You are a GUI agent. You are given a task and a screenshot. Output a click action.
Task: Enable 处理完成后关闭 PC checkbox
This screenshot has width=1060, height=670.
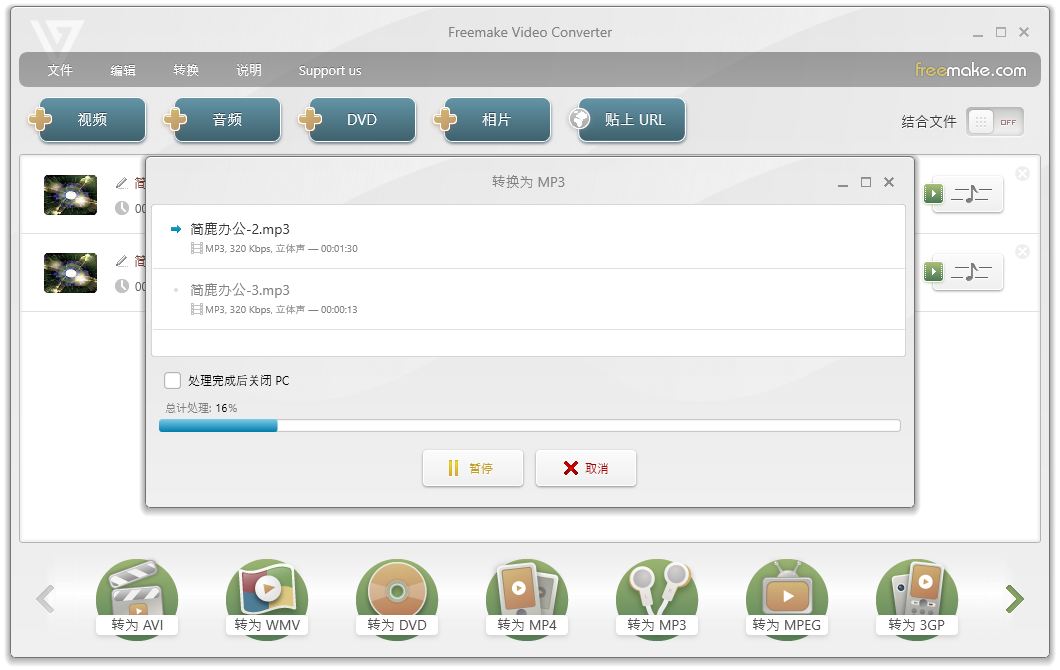(171, 381)
